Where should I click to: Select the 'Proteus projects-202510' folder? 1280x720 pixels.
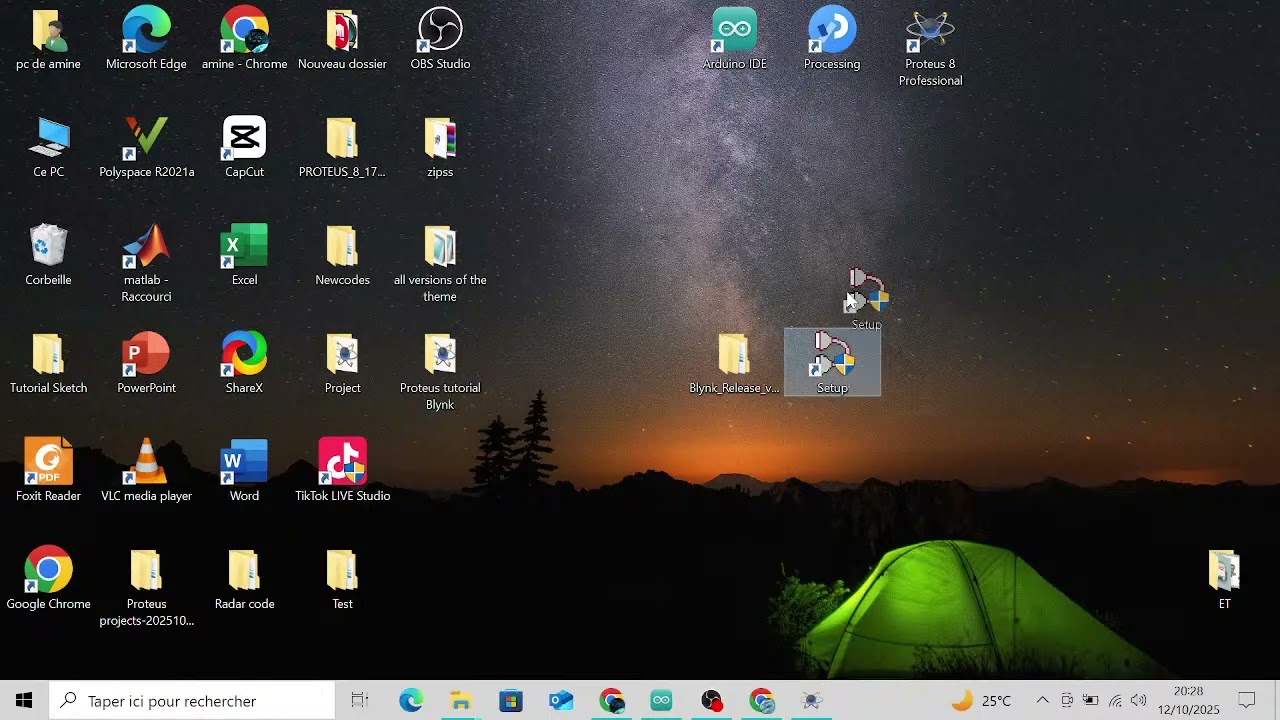pos(146,588)
